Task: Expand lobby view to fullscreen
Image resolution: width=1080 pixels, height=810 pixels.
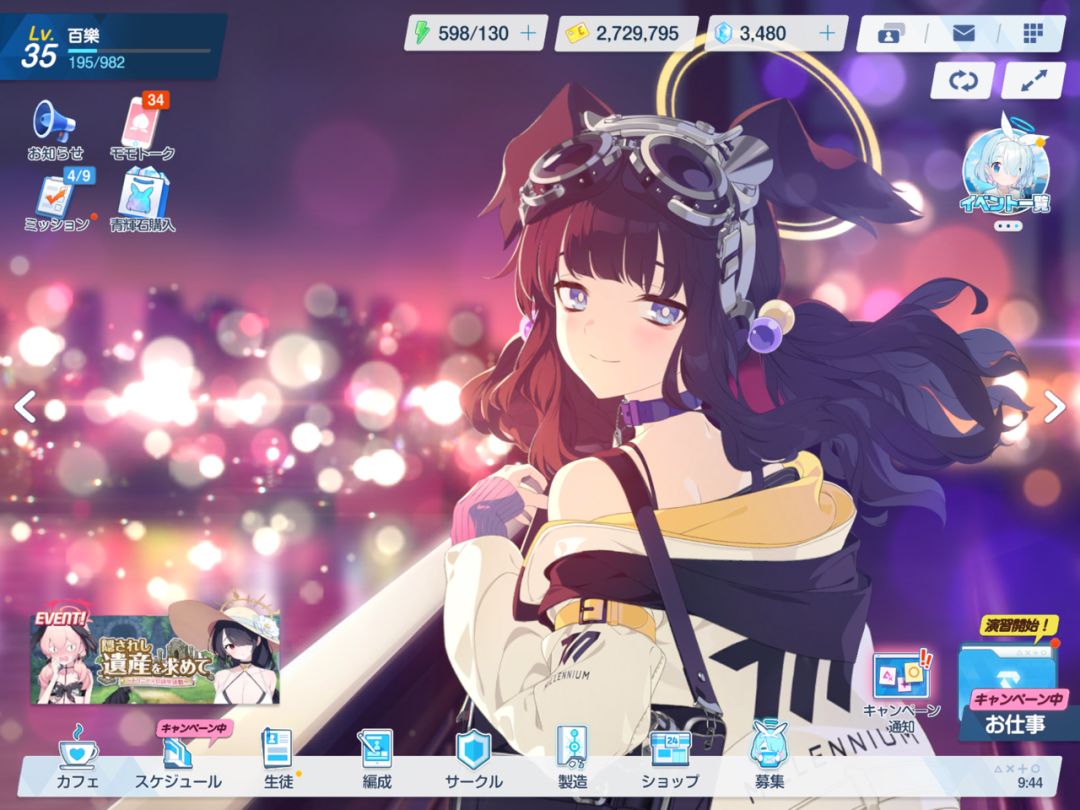Action: 1033,81
